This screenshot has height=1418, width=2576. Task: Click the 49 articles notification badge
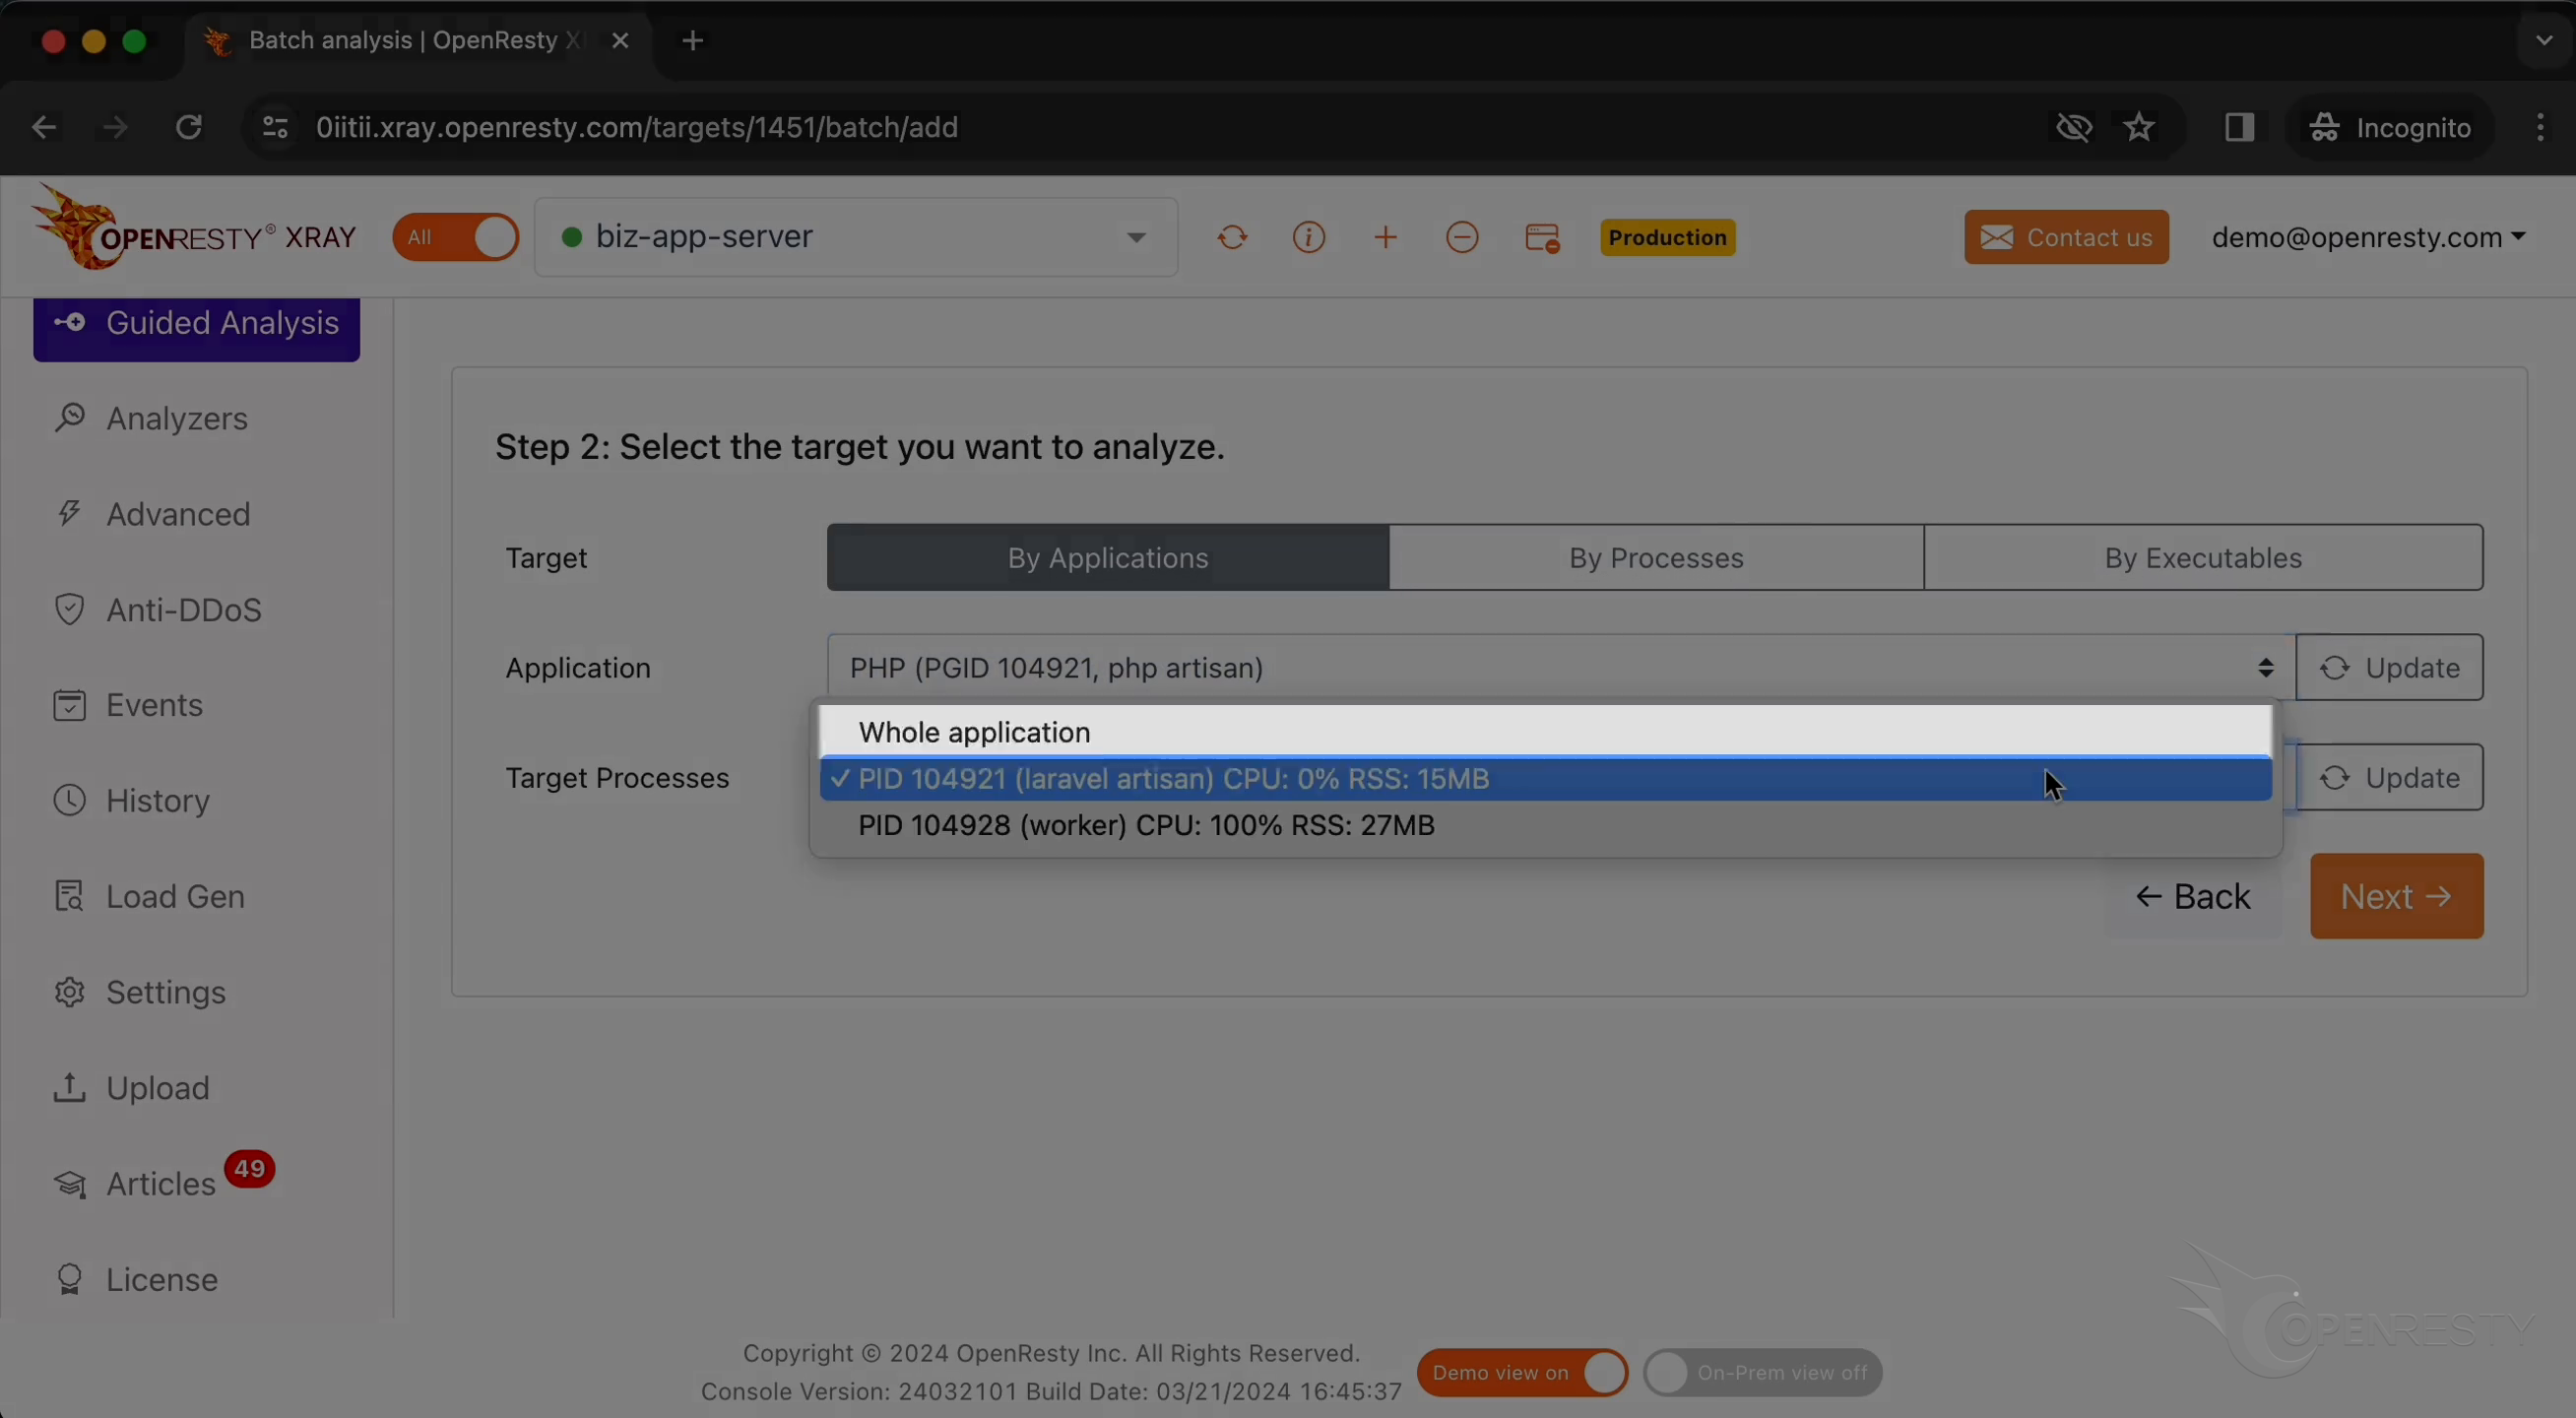[x=250, y=1169]
